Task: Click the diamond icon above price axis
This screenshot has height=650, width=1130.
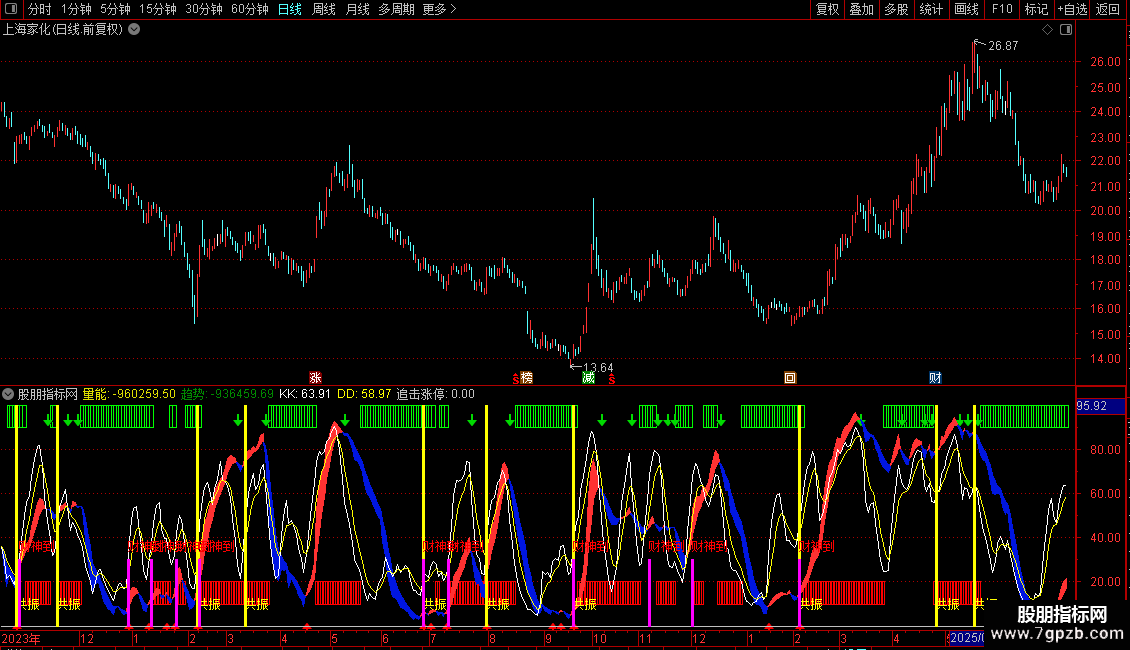Action: (1047, 30)
